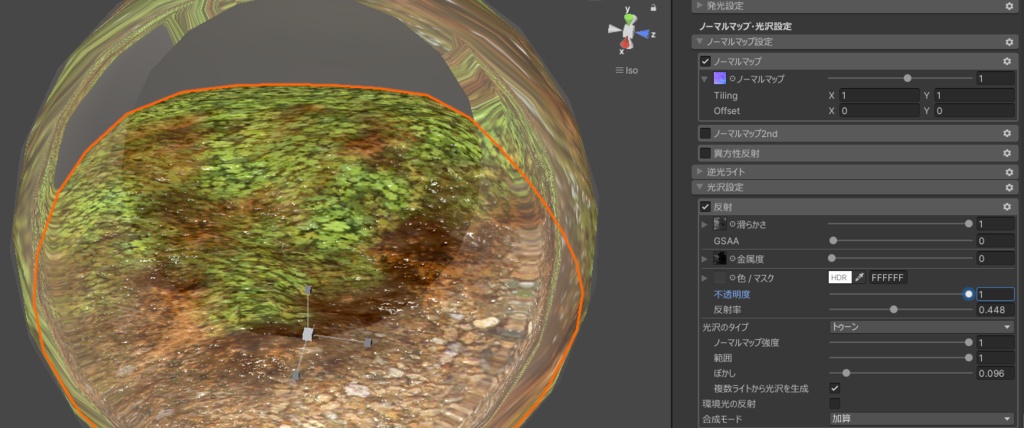
Task: Open gear menu for ノーマルマップ2nd
Action: [1006, 133]
